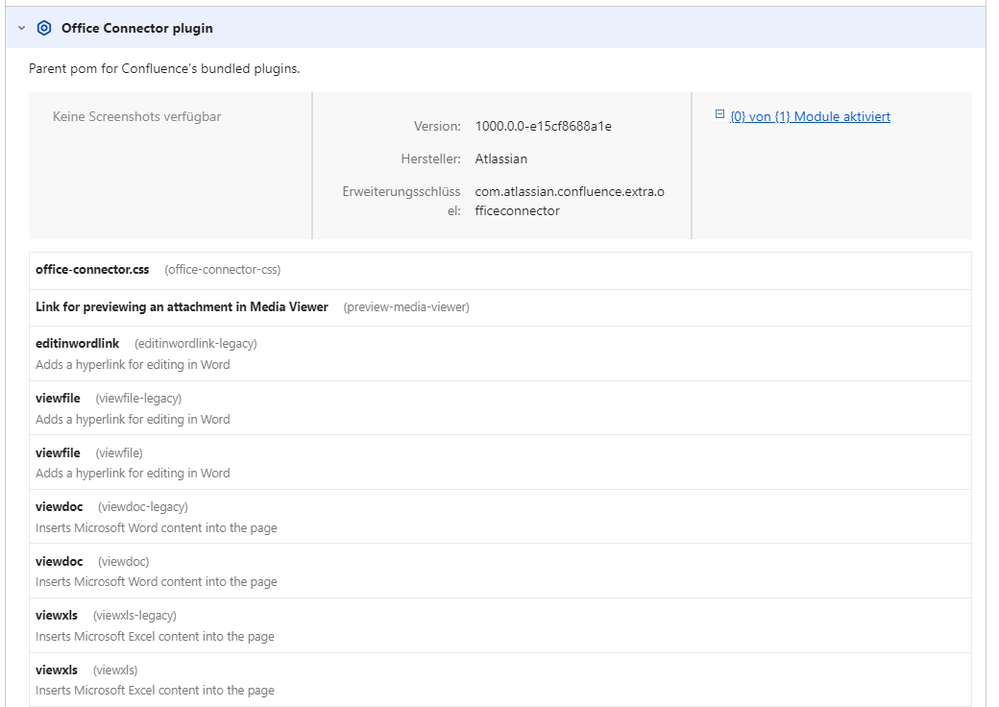
Task: Click the (viewfile) key text
Action: click(119, 453)
